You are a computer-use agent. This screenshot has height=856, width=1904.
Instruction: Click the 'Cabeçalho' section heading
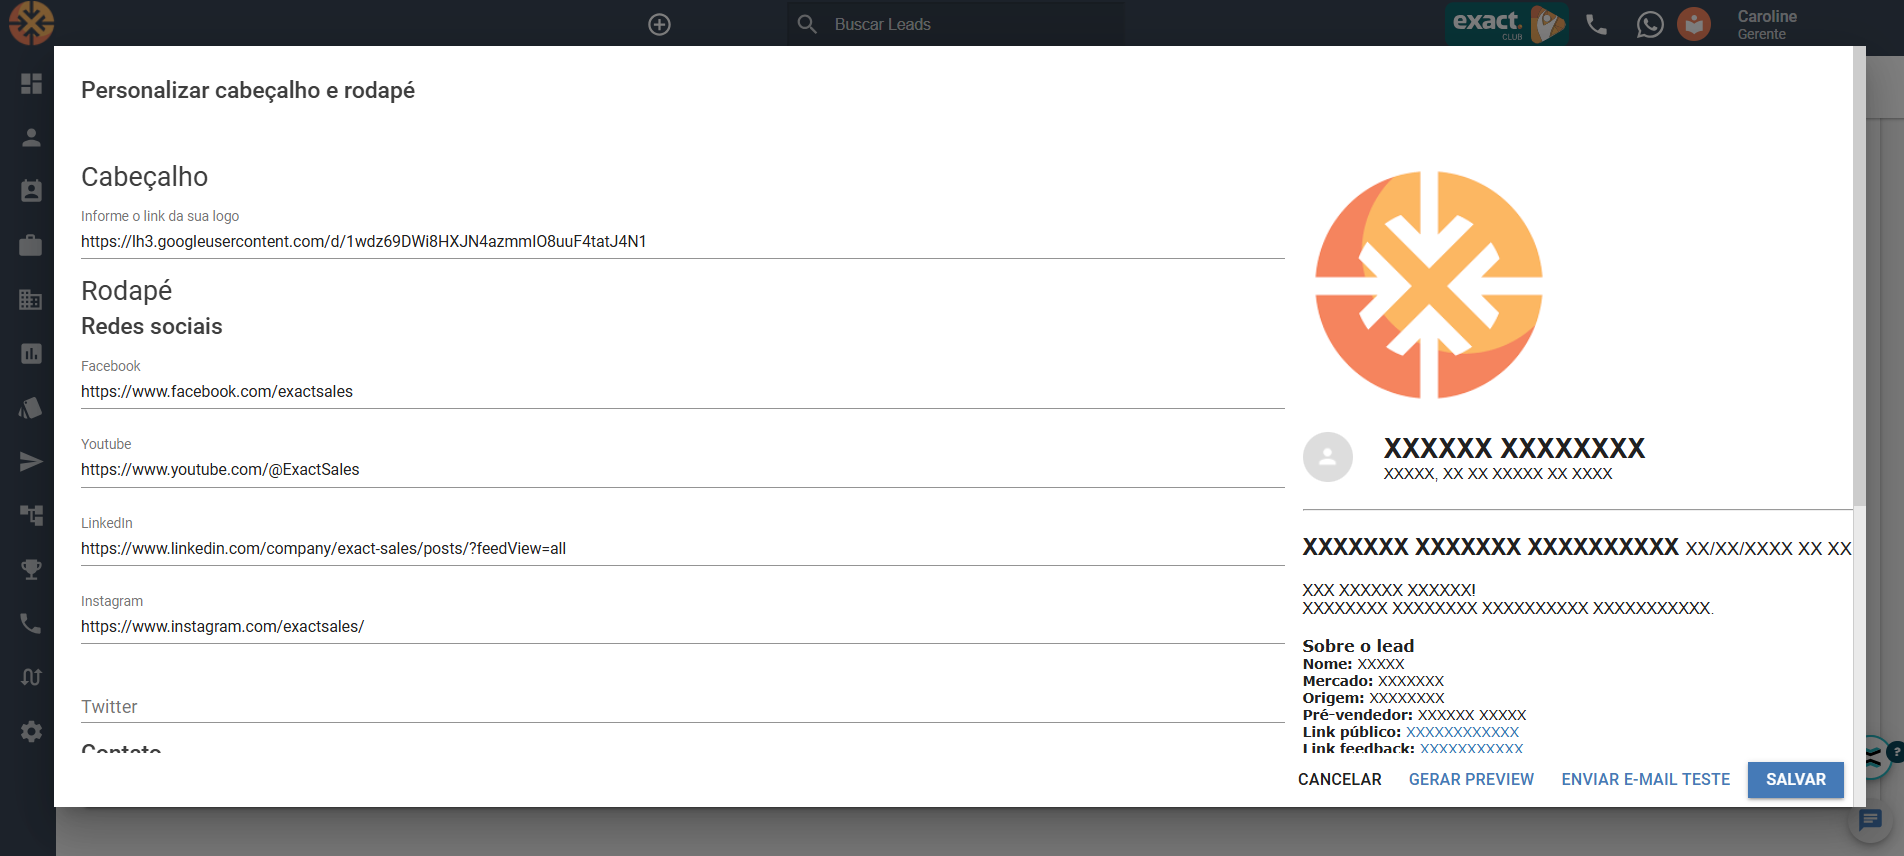tap(145, 177)
